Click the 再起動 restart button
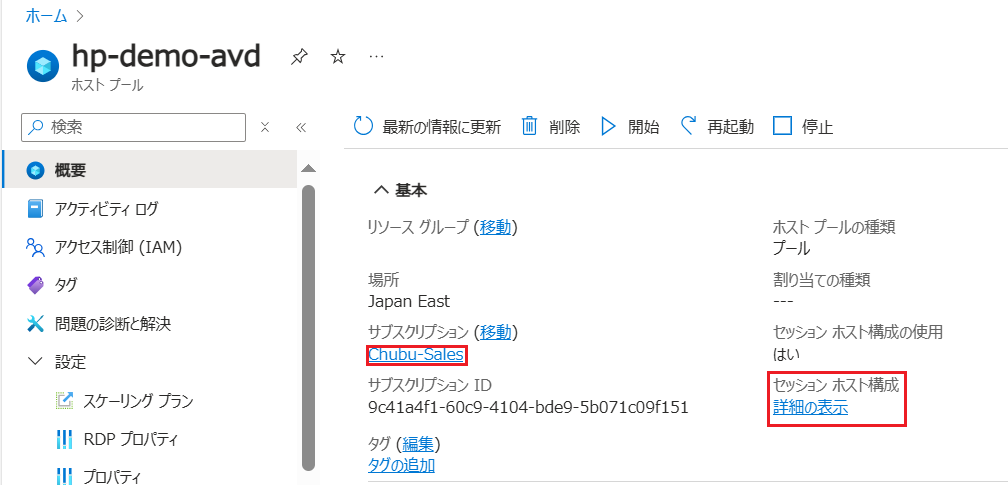 [x=717, y=127]
